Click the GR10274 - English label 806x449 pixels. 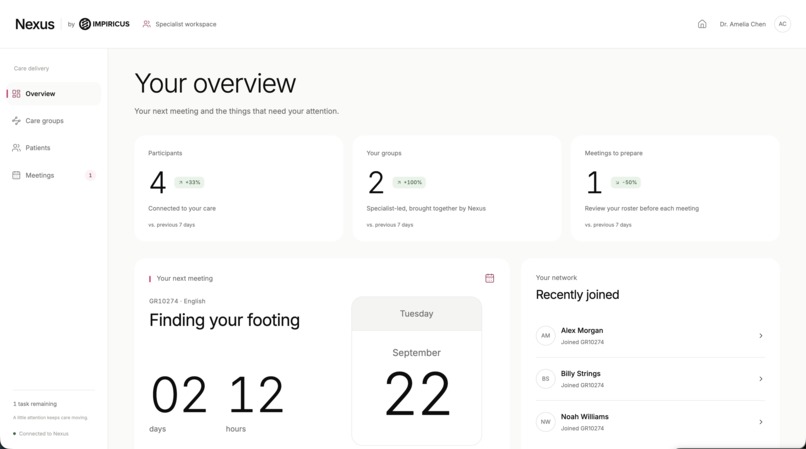tap(177, 301)
